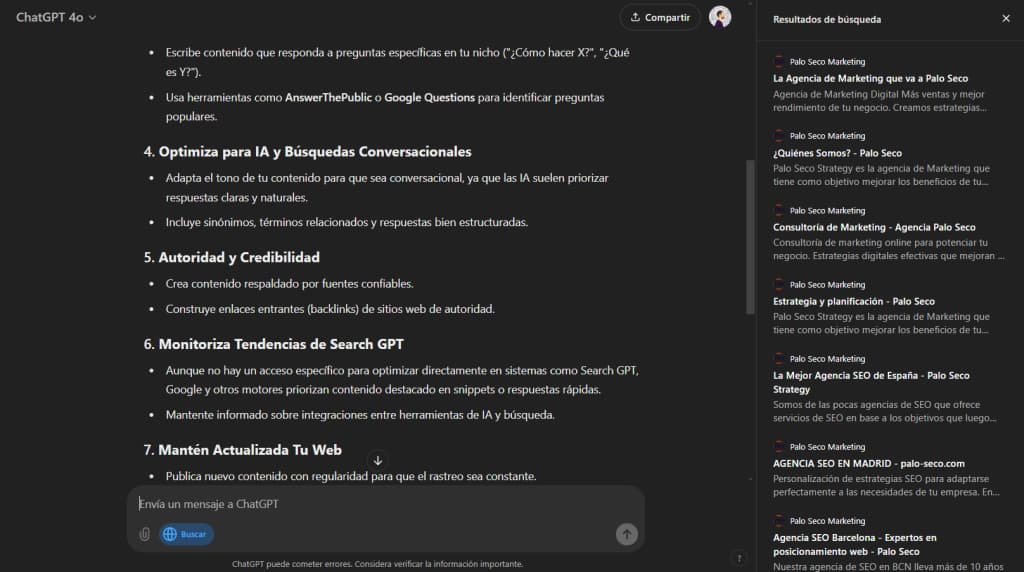Type in the message input field

pyautogui.click(x=380, y=504)
